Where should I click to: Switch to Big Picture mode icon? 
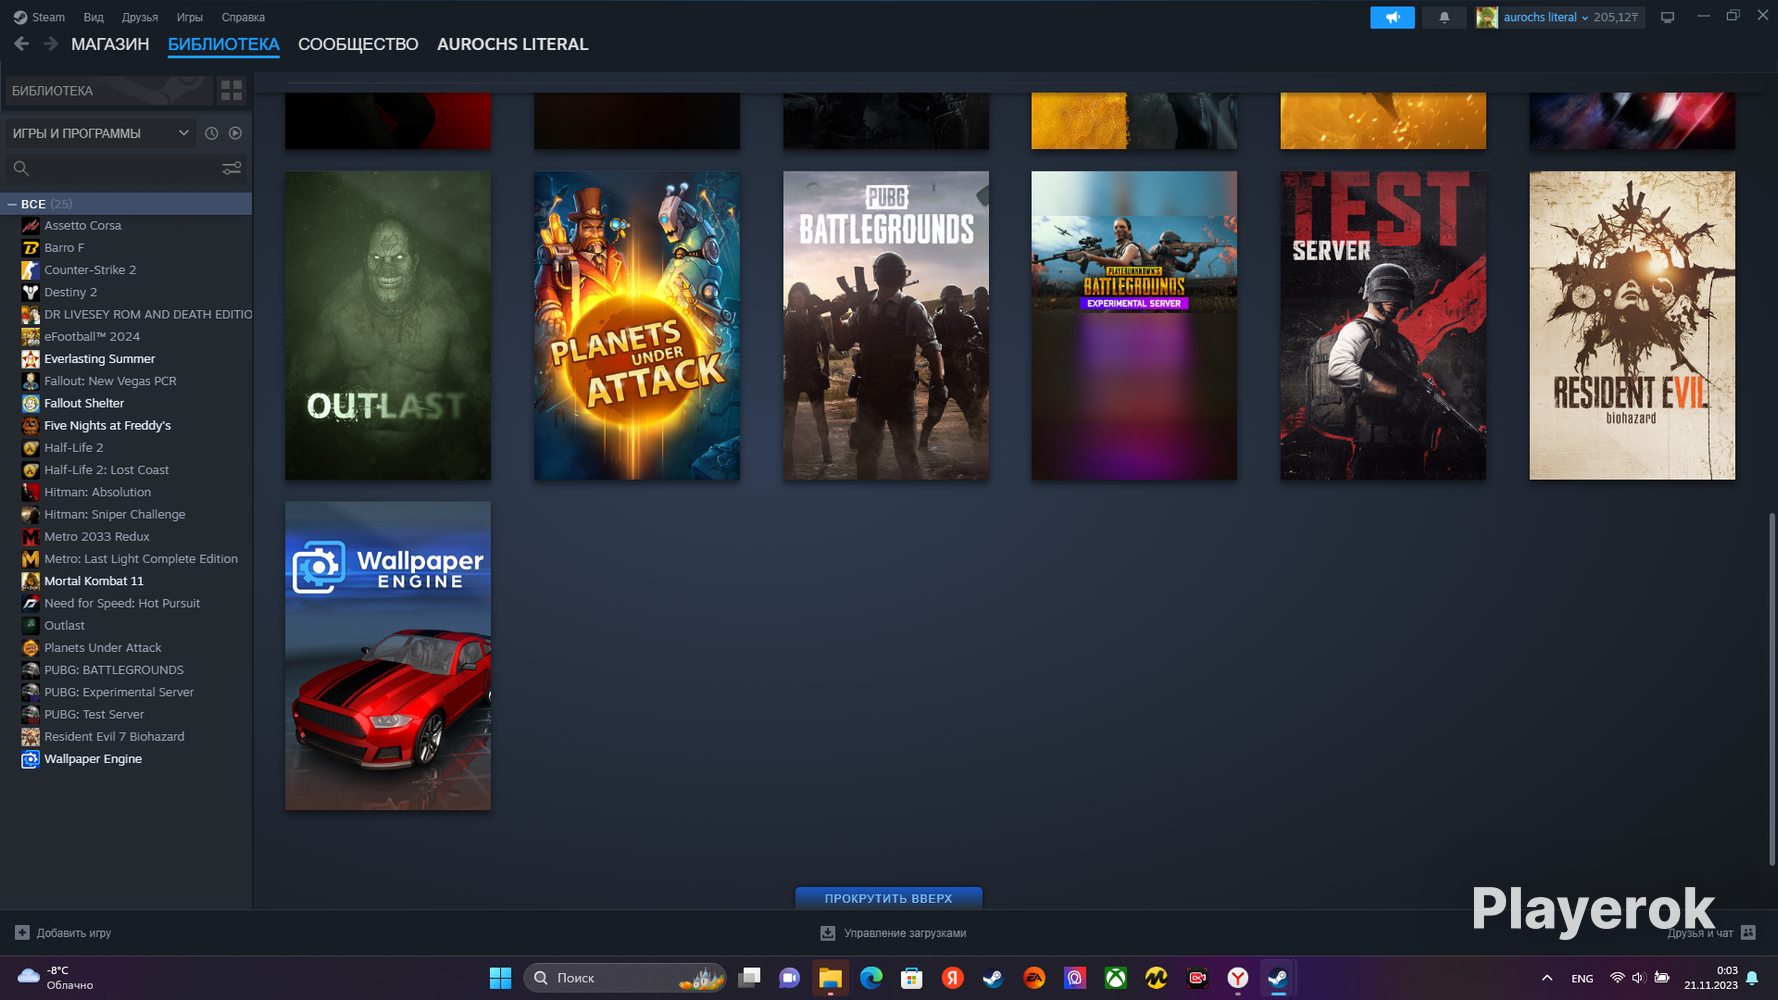[x=1667, y=17]
